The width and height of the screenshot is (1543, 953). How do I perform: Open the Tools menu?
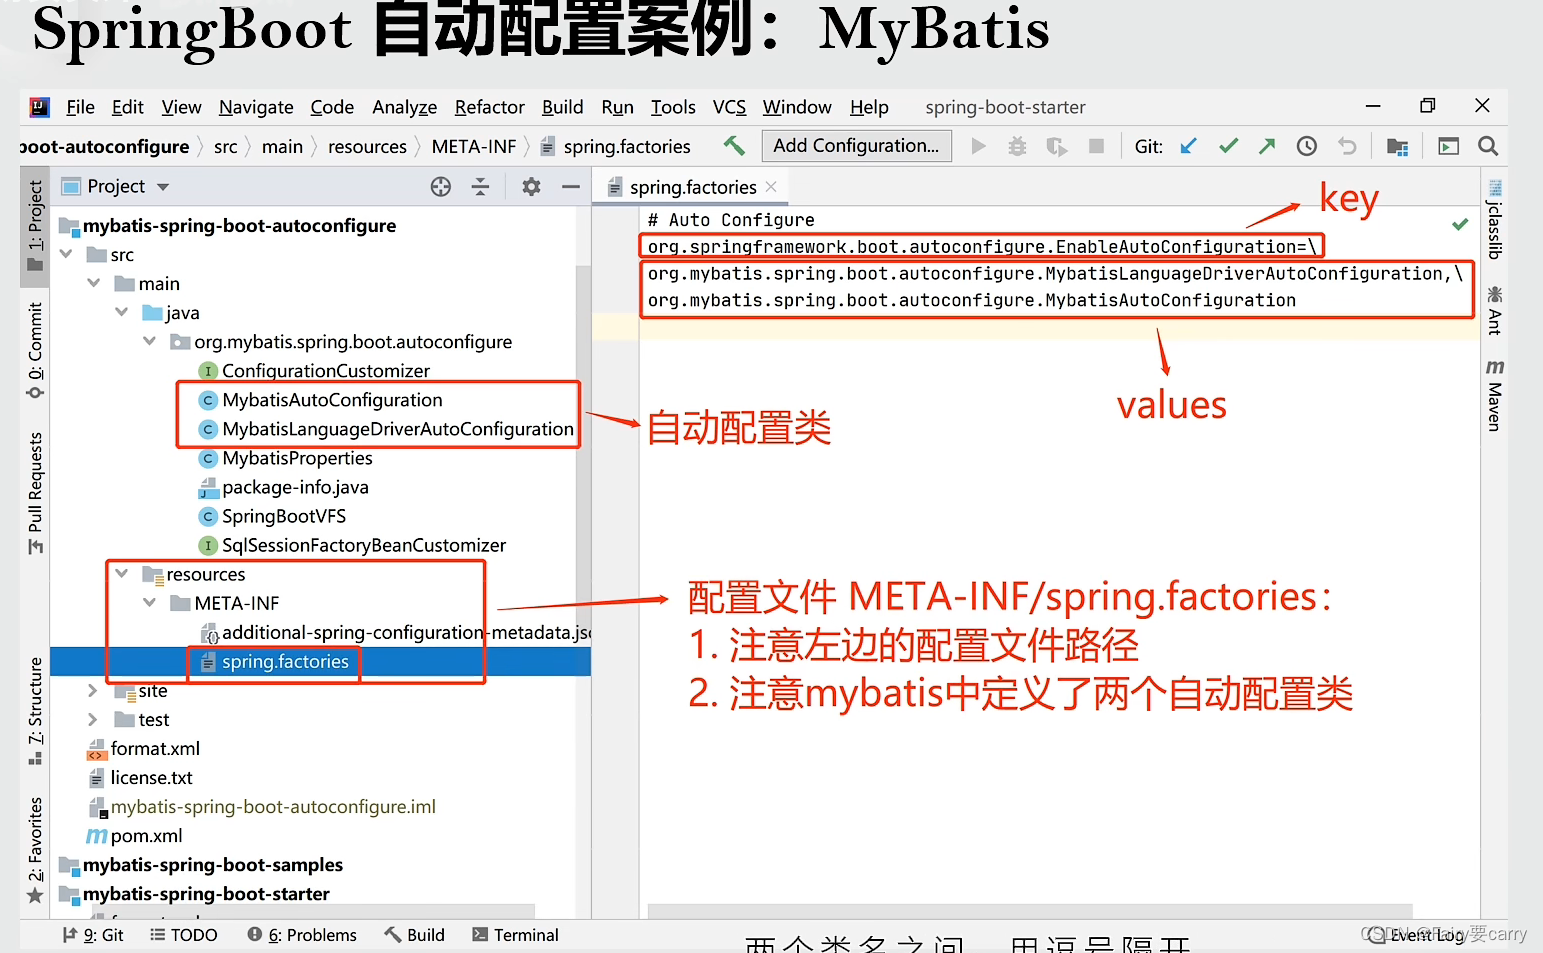point(673,107)
